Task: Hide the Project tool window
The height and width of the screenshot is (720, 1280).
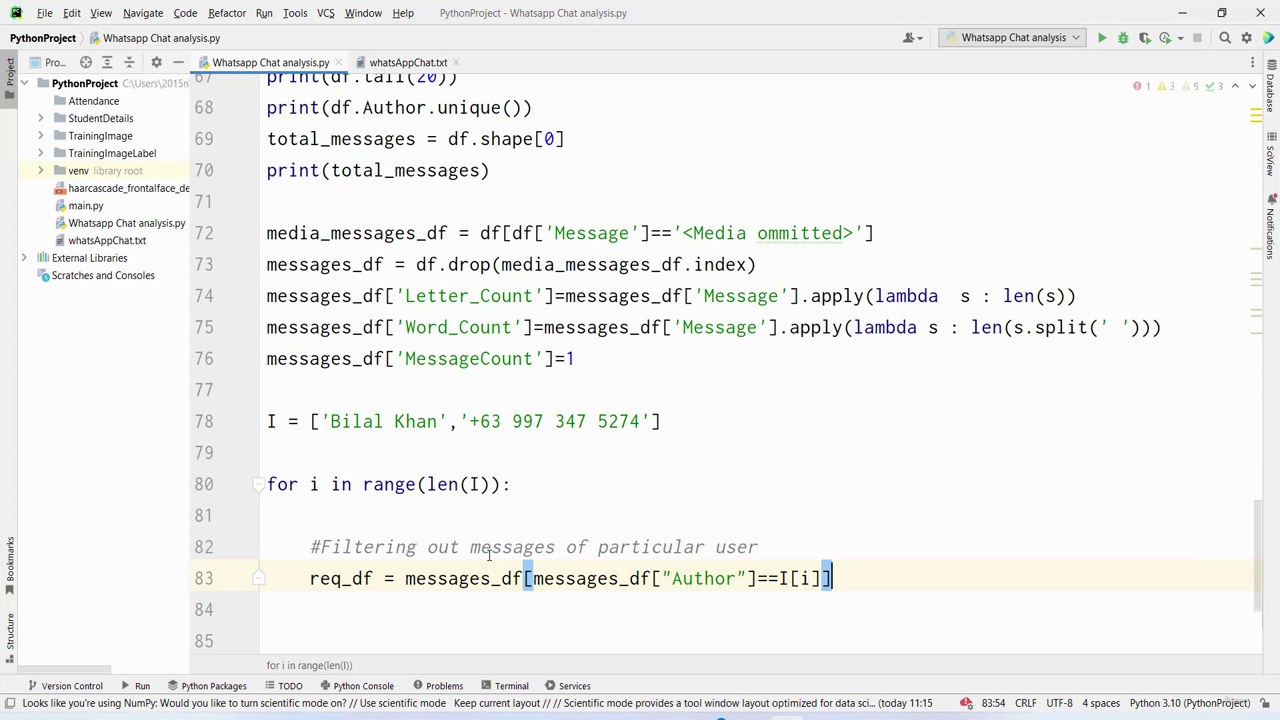Action: (x=178, y=62)
